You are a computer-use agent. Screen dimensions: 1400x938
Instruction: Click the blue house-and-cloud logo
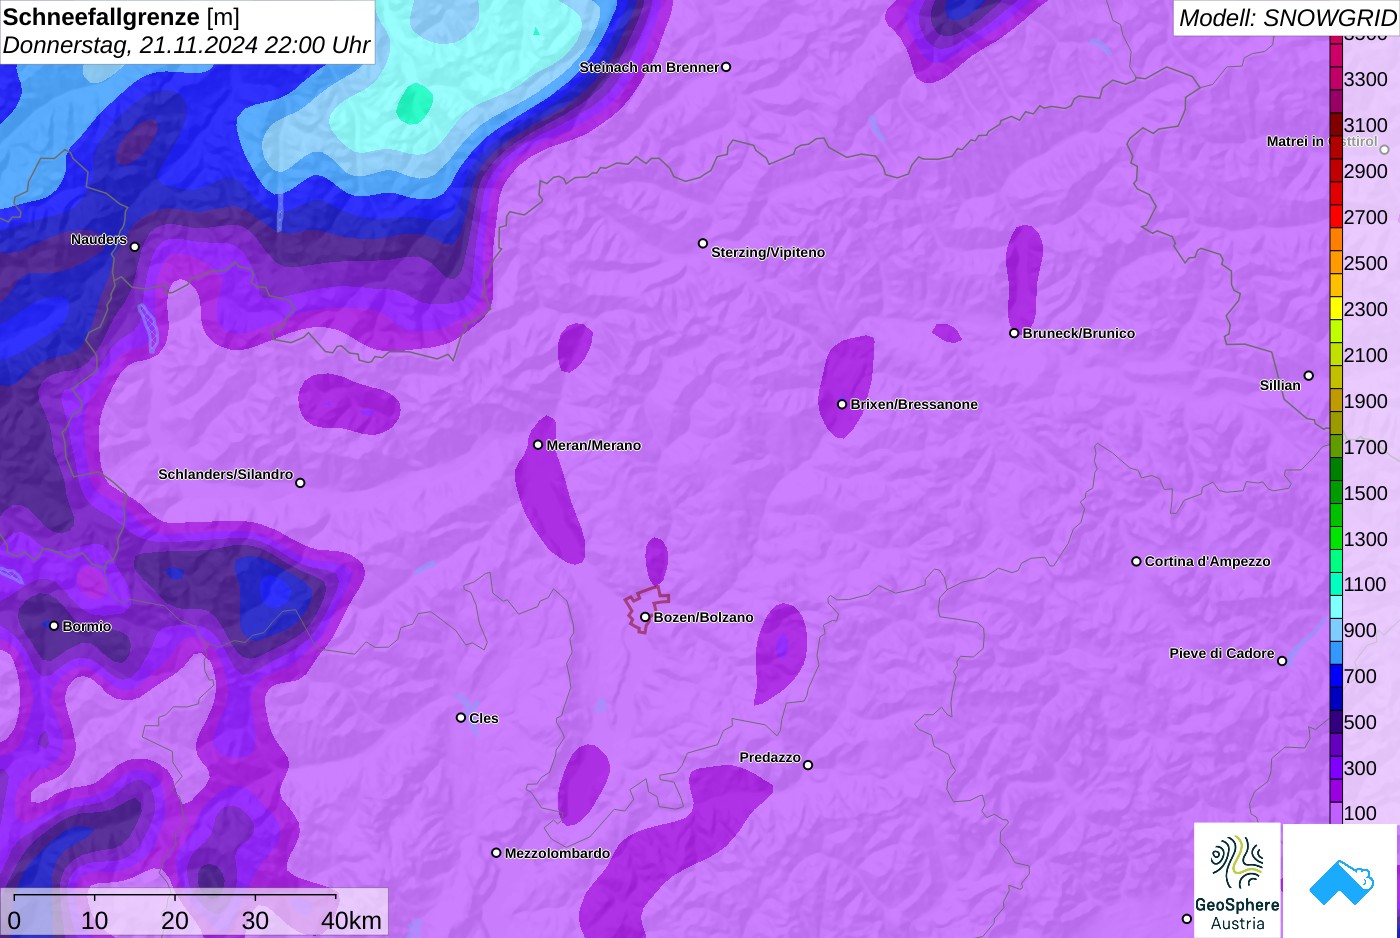click(x=1341, y=882)
